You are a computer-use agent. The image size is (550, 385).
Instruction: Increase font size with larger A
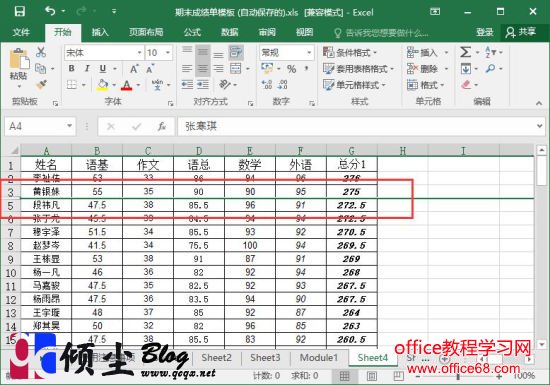(x=134, y=69)
